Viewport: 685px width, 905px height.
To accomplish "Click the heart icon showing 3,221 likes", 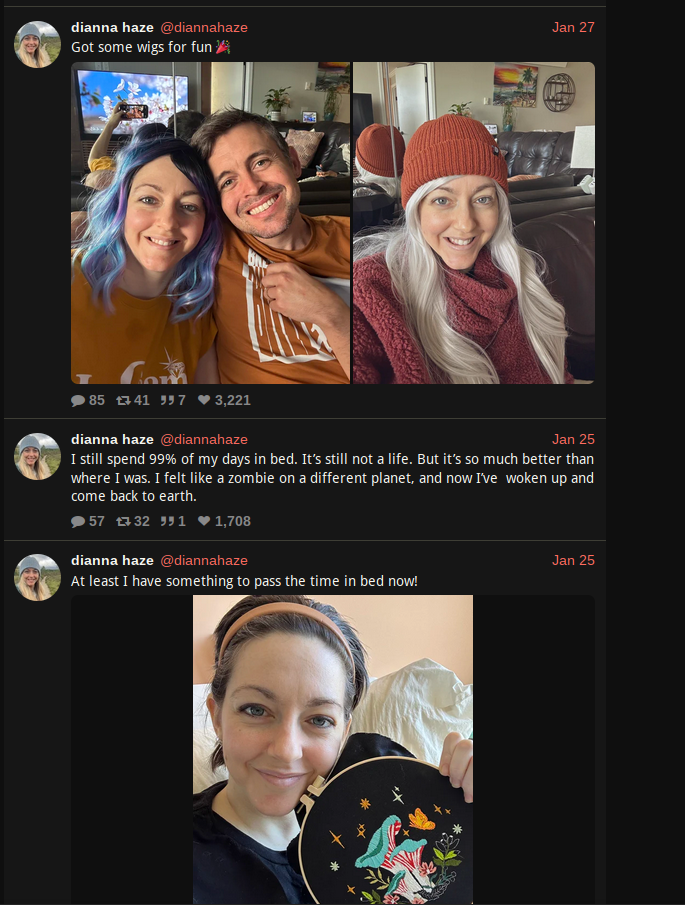I will (204, 400).
